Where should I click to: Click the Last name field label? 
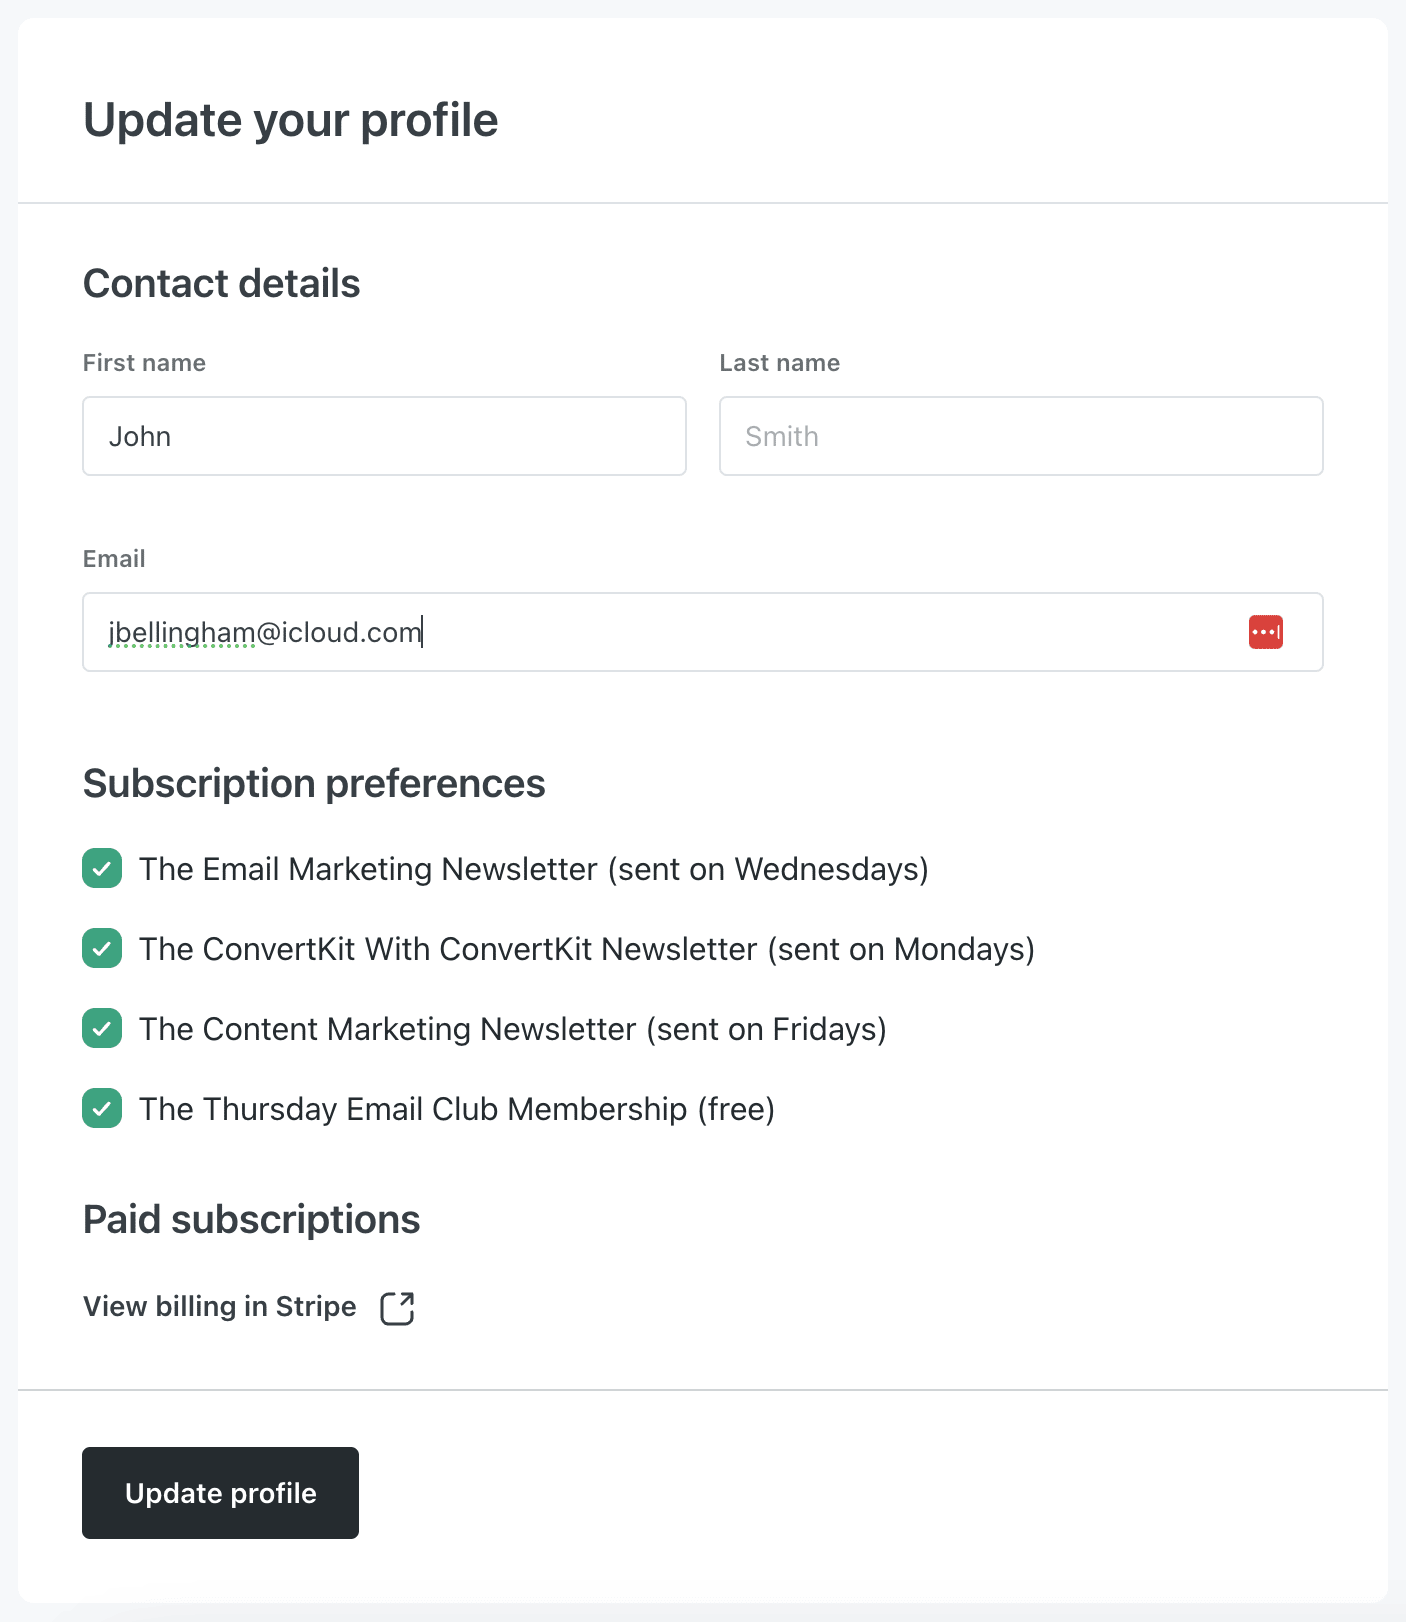point(780,363)
